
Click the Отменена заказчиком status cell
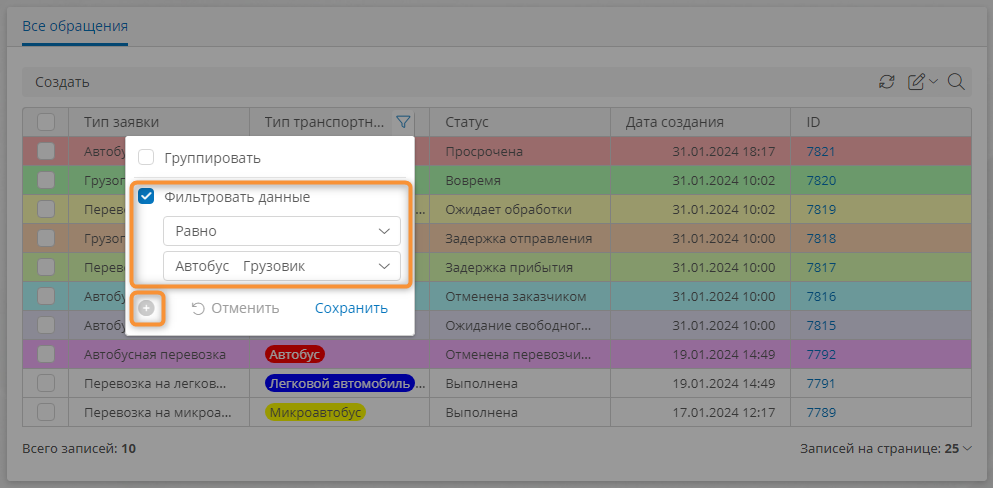click(x=520, y=296)
